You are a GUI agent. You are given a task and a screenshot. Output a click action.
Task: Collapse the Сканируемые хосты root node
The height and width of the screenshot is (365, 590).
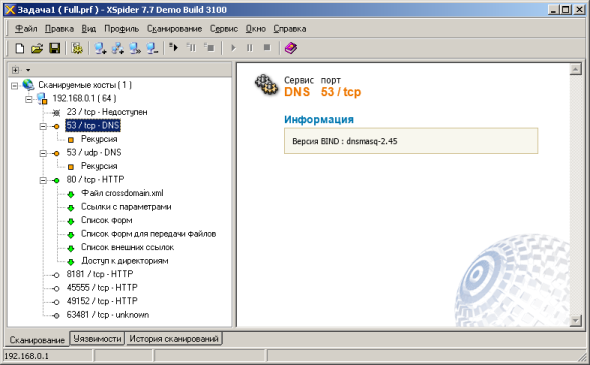point(14,86)
